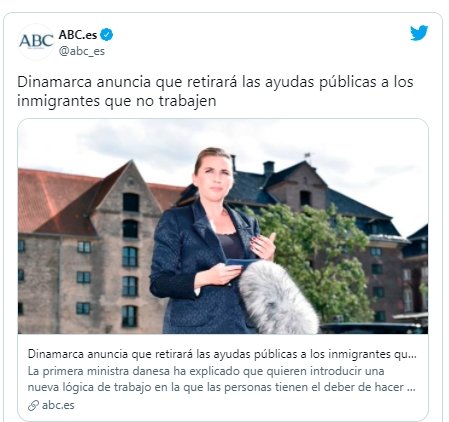
Task: Click the furry gray microphone in the photo
Action: pyautogui.click(x=278, y=298)
